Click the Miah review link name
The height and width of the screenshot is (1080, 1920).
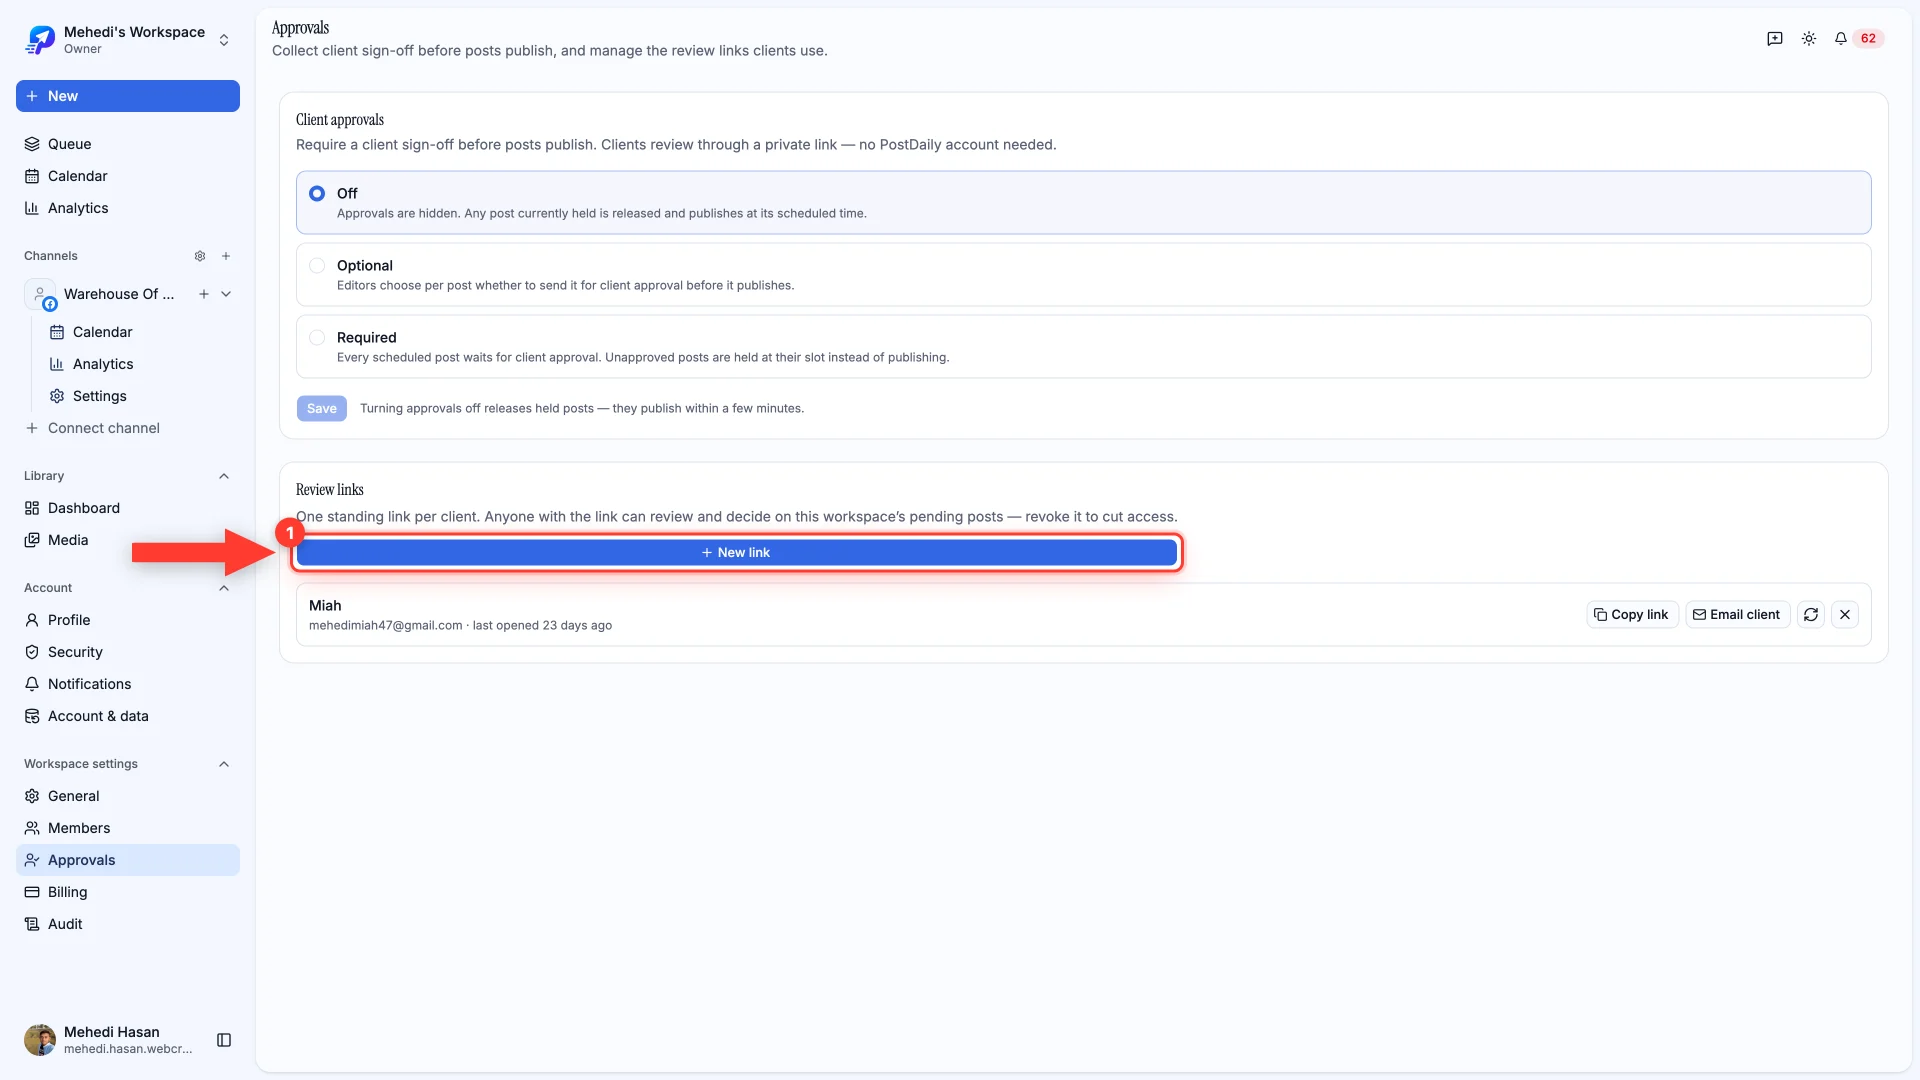tap(325, 605)
